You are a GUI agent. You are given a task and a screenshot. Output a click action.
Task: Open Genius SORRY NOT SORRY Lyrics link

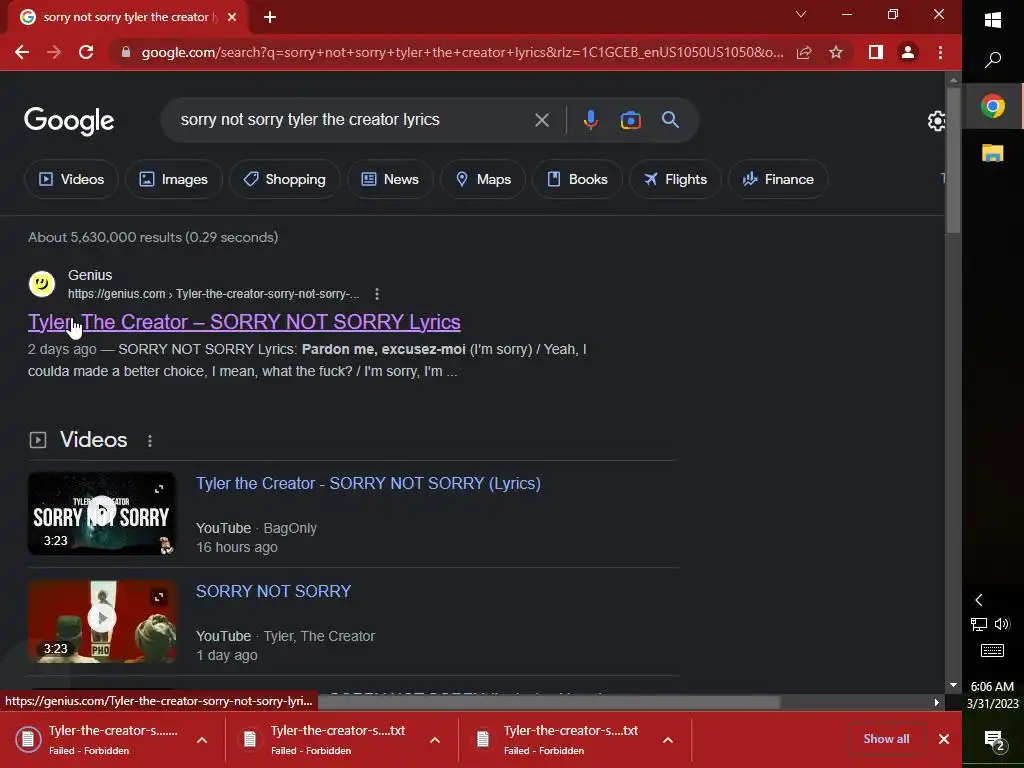point(244,322)
